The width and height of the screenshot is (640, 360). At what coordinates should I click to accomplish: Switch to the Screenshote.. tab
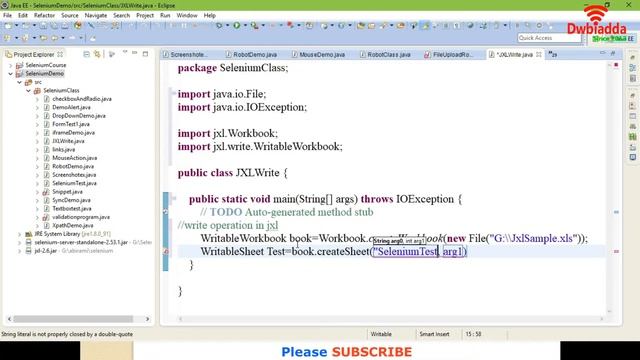pyautogui.click(x=185, y=54)
